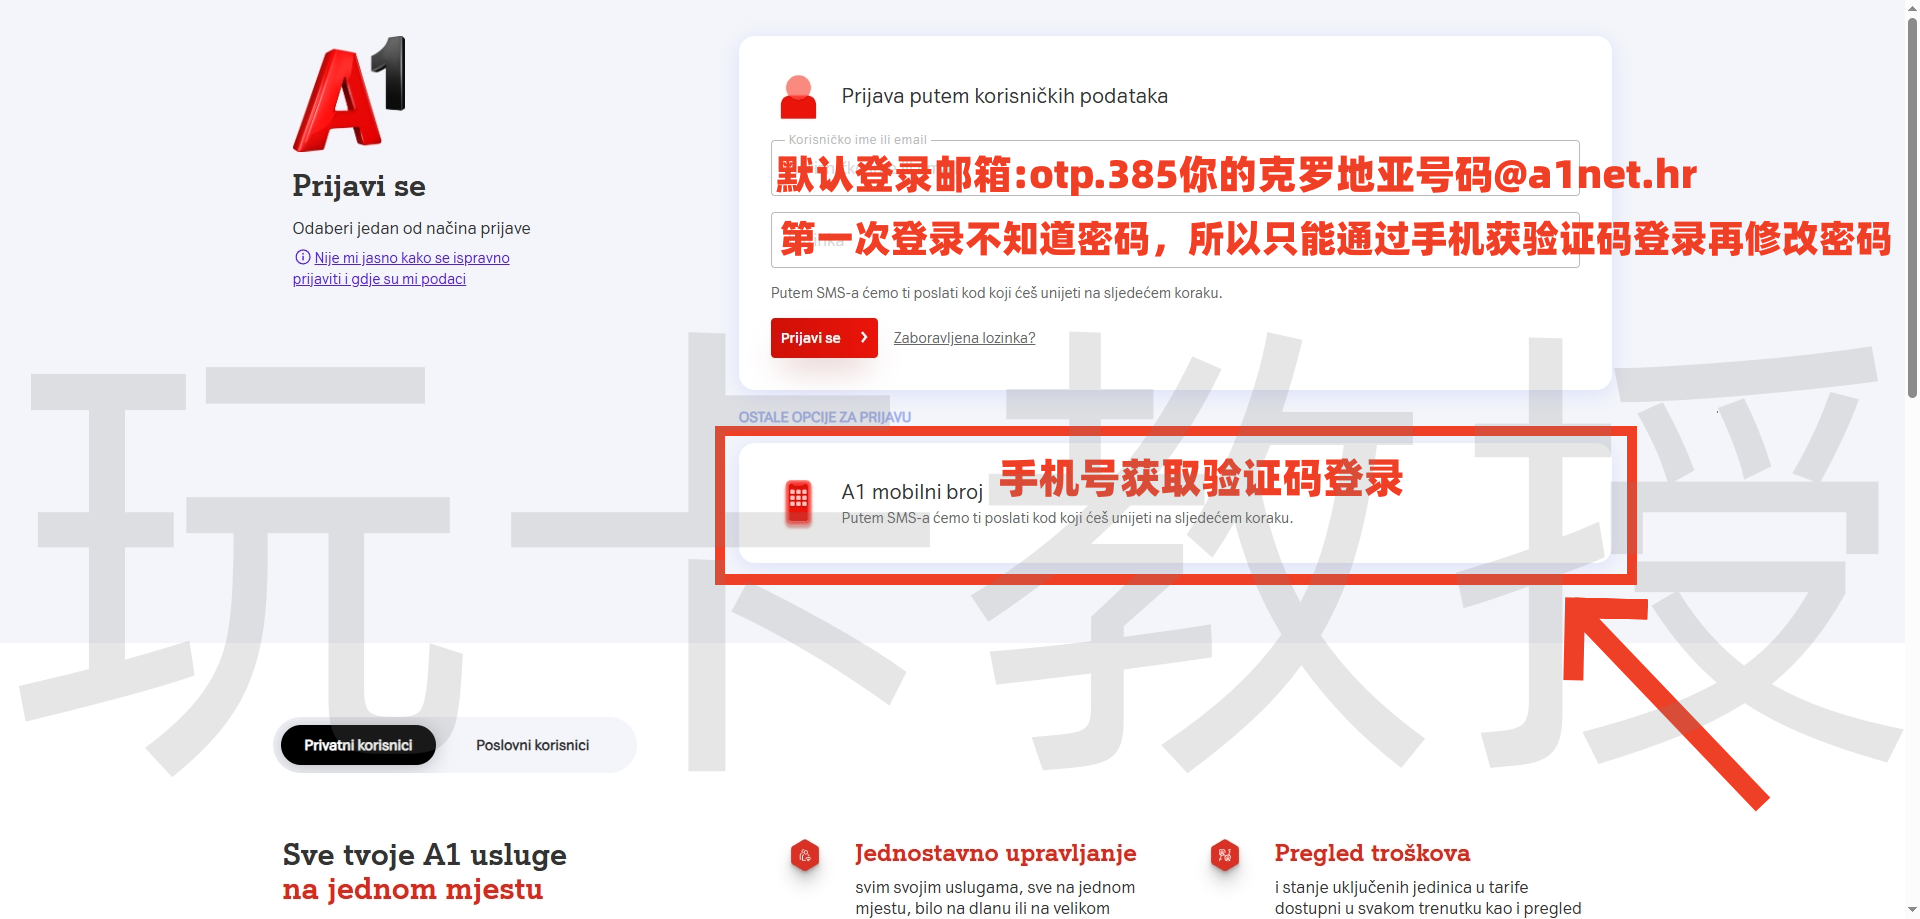Open 'Nije mi jasno kako se ispravno prijaviti' help link
This screenshot has width=1920, height=919.
coord(400,268)
